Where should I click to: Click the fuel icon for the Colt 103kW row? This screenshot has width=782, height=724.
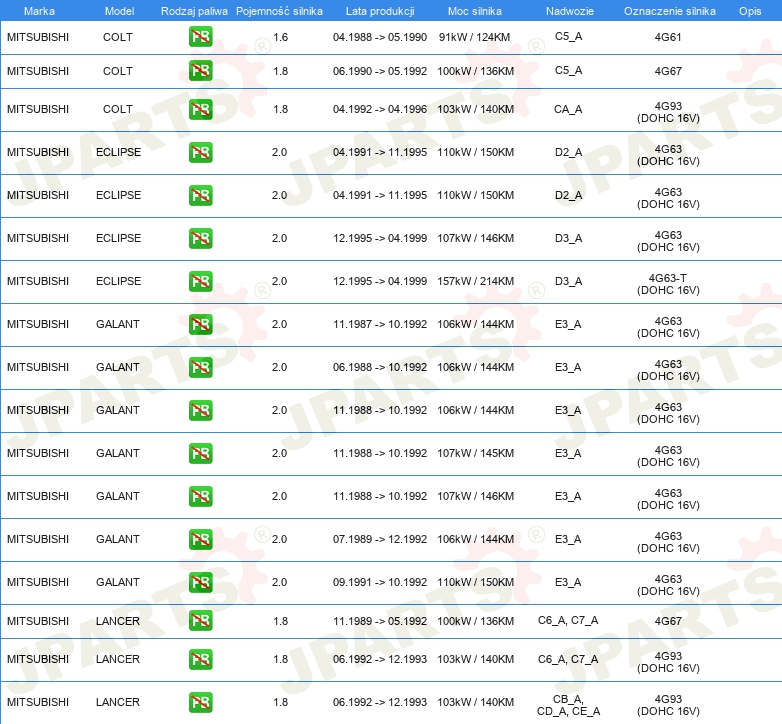click(200, 110)
